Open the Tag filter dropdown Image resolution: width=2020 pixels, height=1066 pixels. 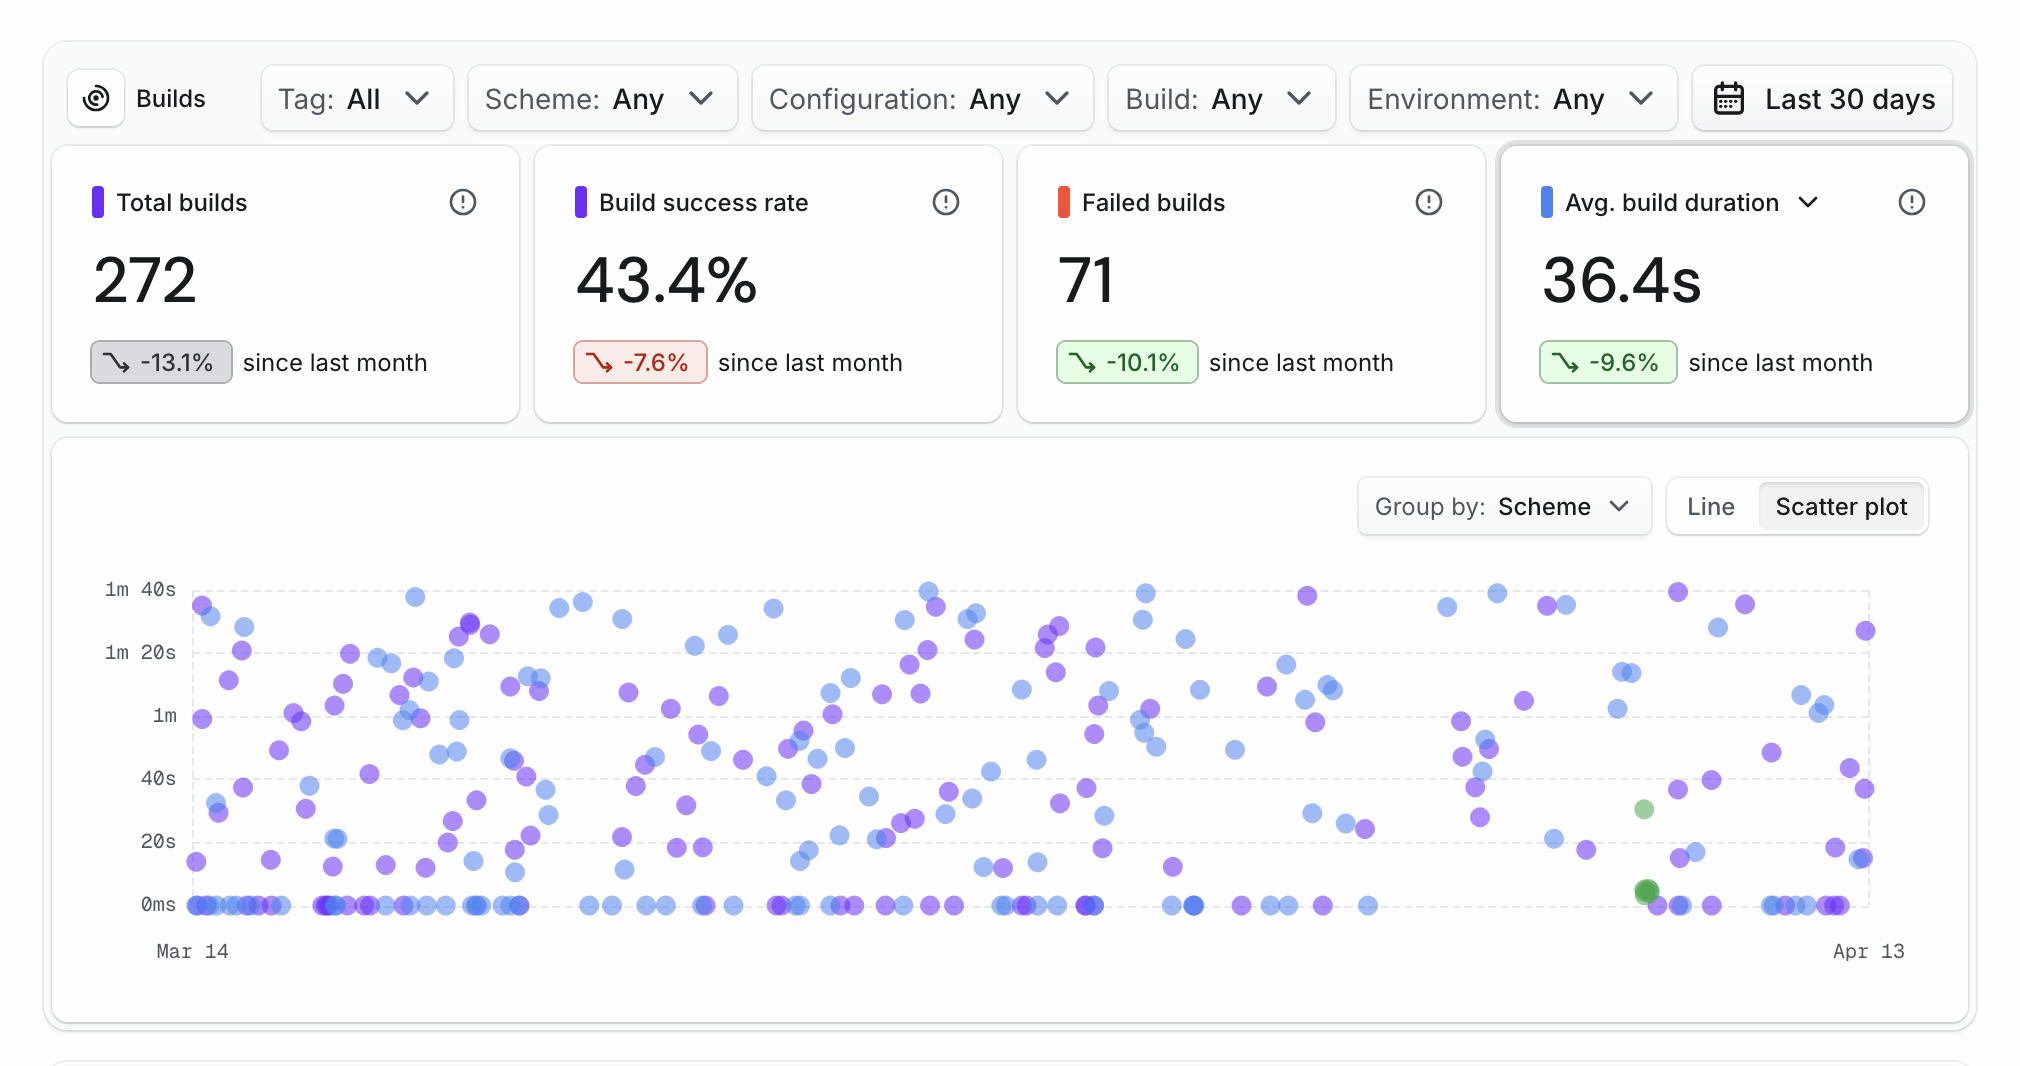click(x=357, y=98)
